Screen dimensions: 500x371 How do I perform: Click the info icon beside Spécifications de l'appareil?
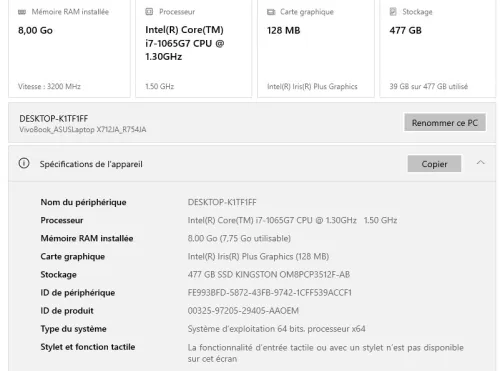(24, 163)
